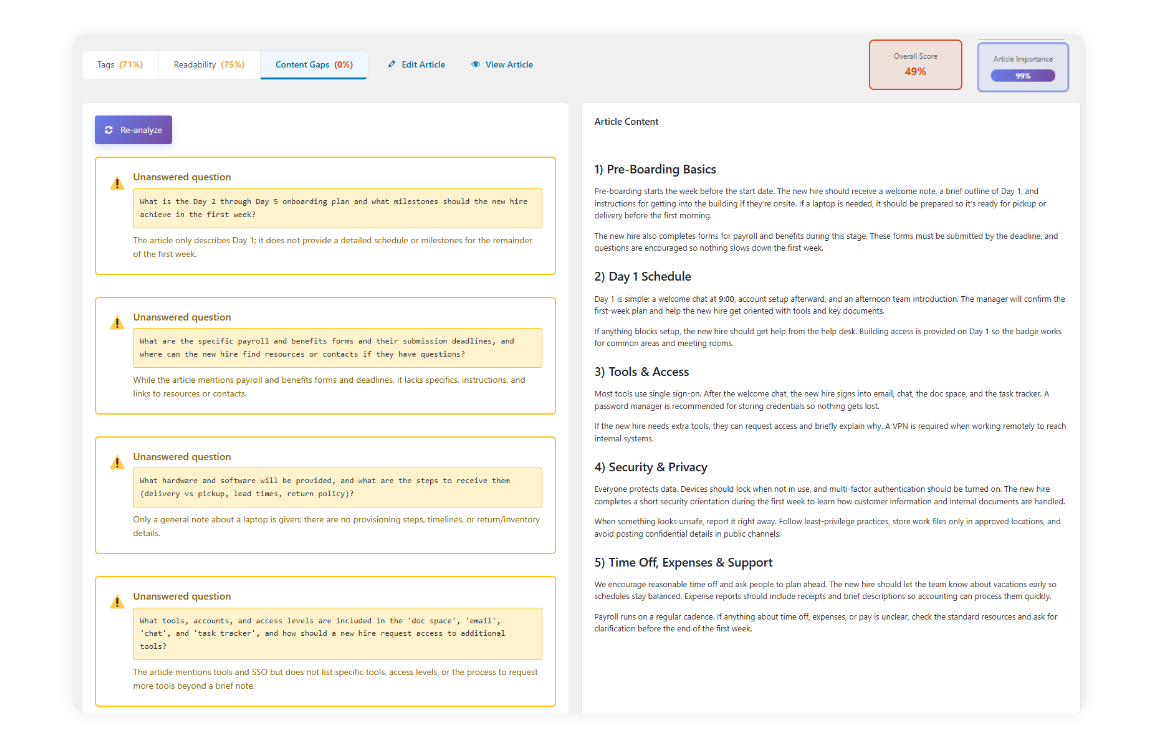Click the Article Importance 99% progress bar

pyautogui.click(x=1022, y=76)
